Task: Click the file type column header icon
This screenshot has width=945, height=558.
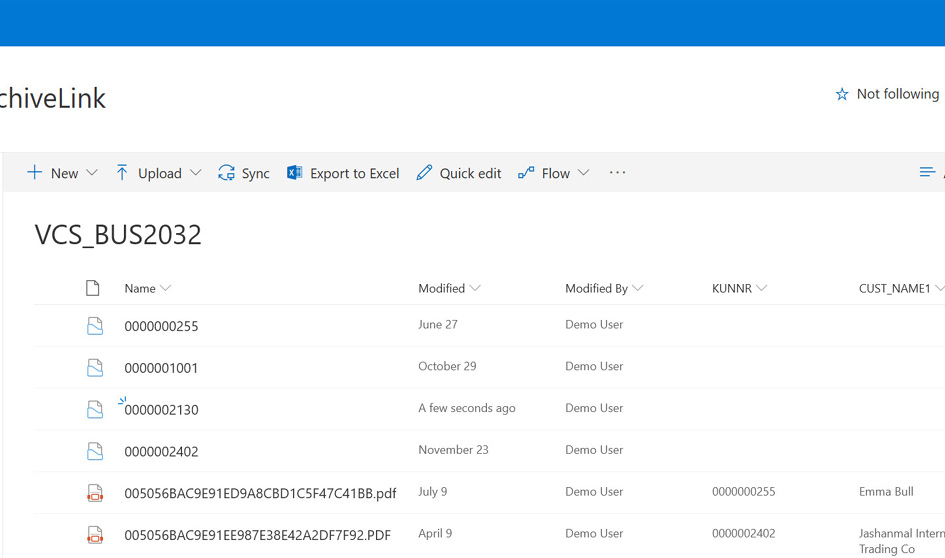Action: 93,288
